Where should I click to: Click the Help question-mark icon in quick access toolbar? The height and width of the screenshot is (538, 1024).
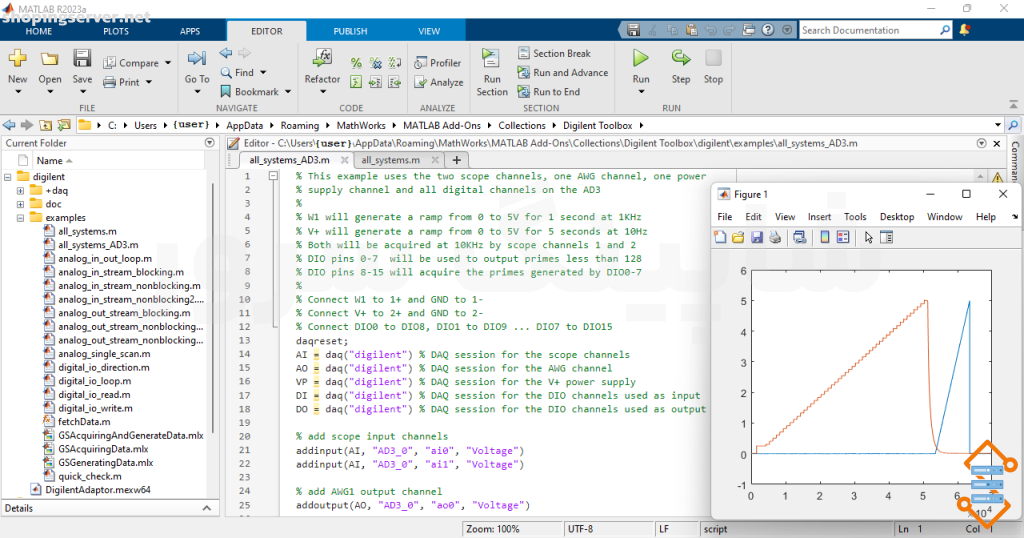point(768,30)
